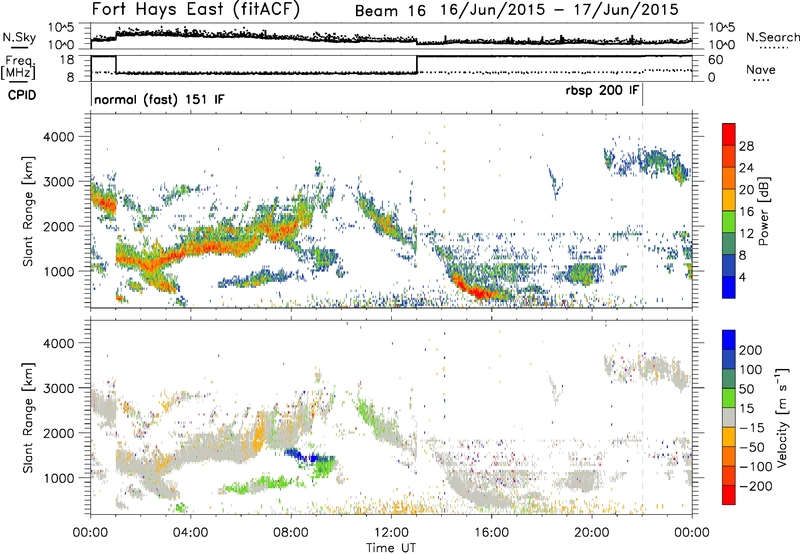Click the Beam 16 label
Image resolution: width=800 pixels, height=554 pixels.
tap(390, 11)
